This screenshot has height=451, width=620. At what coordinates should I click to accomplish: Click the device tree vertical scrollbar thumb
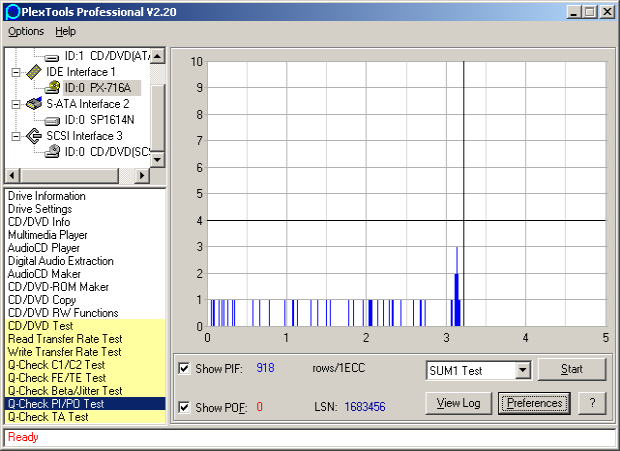coord(157,118)
